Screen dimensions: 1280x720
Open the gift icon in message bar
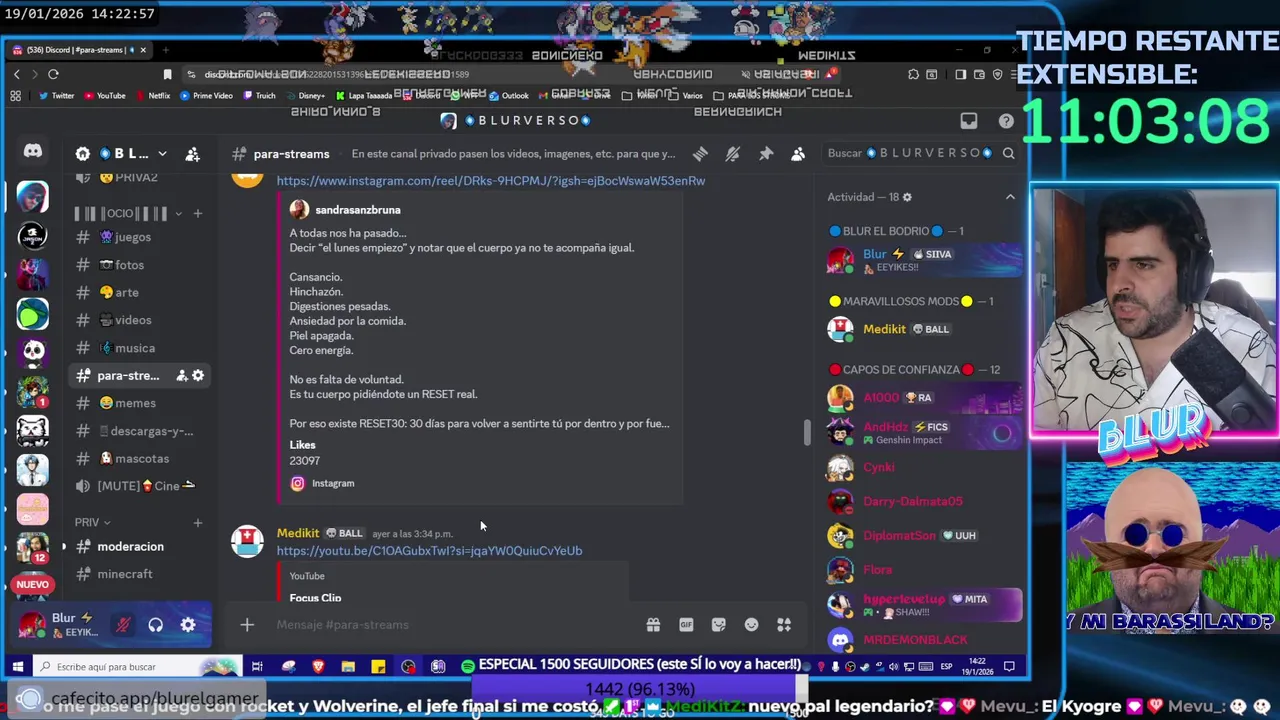click(x=653, y=625)
